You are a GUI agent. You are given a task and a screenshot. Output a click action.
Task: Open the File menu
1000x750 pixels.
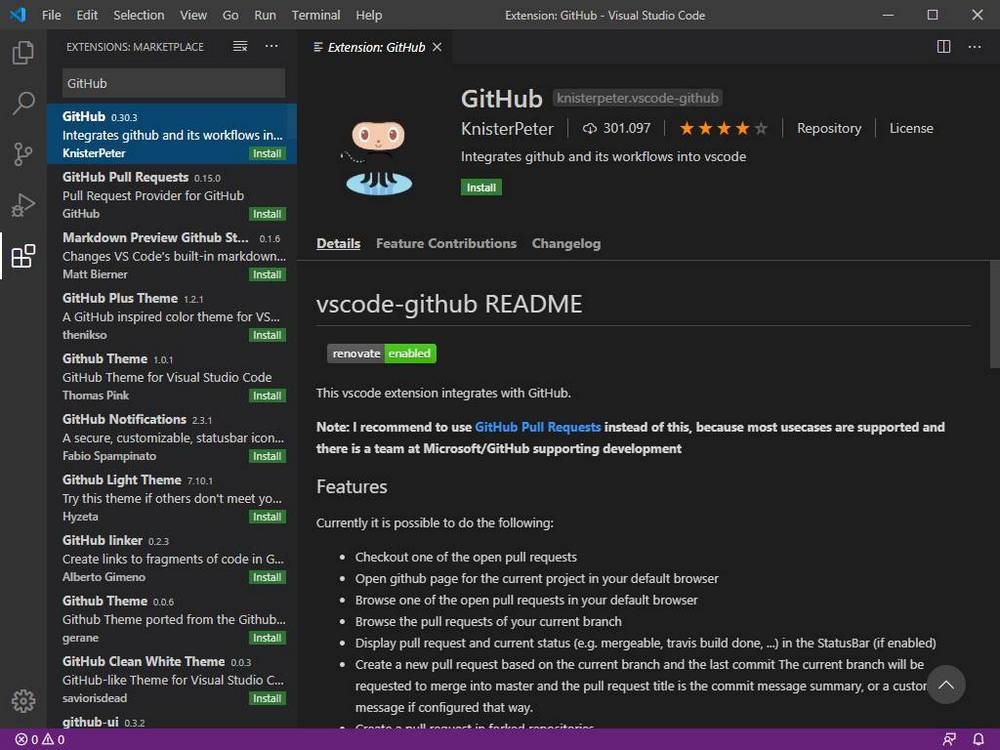click(x=51, y=15)
